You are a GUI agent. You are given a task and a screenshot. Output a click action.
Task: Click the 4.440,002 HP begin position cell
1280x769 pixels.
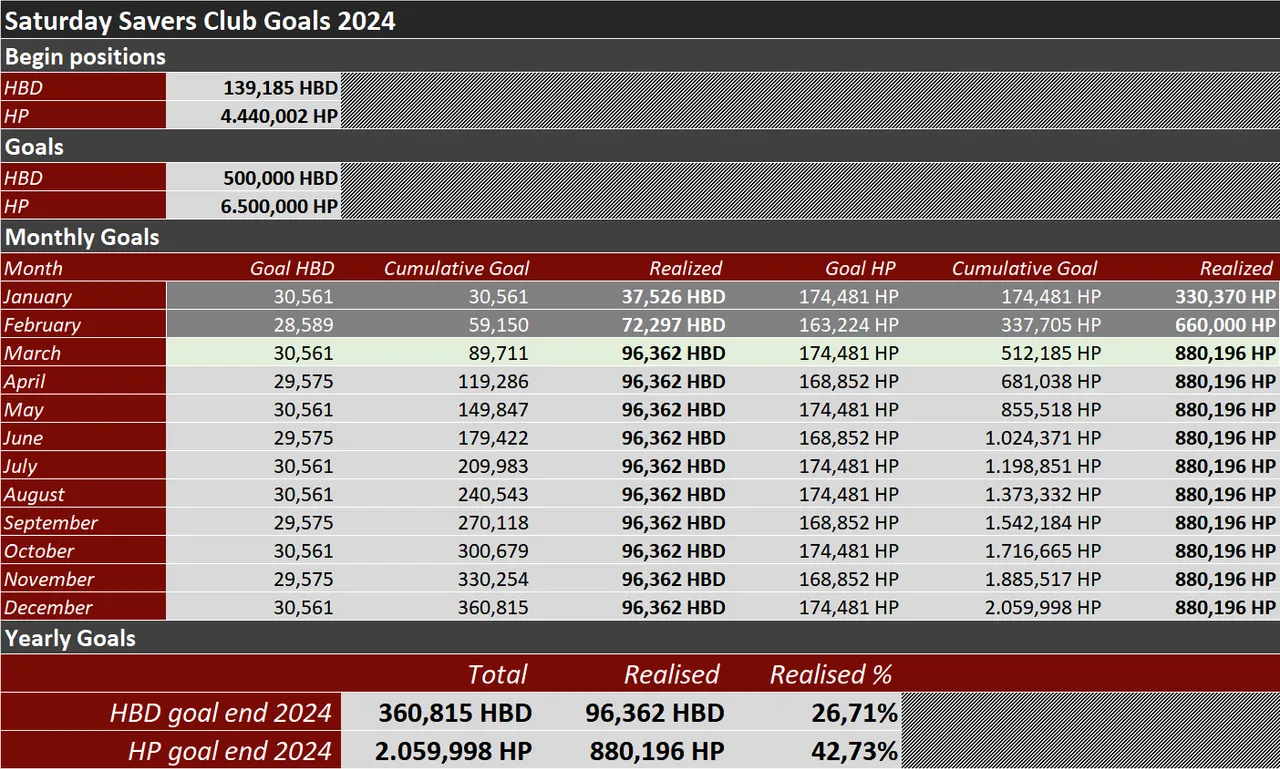coord(254,116)
